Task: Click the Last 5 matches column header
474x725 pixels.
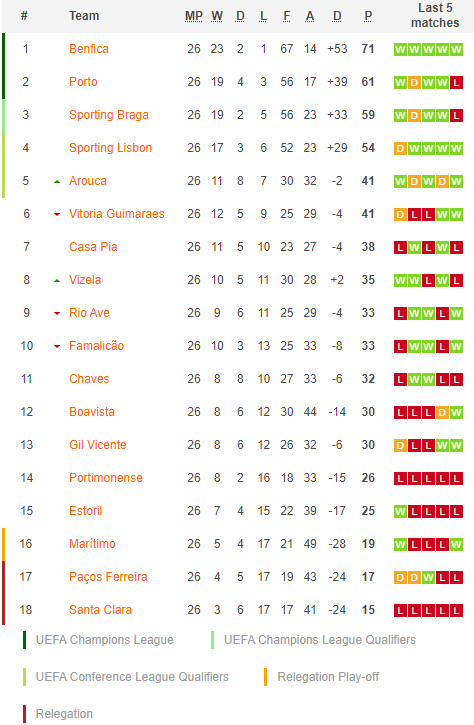Action: point(435,15)
